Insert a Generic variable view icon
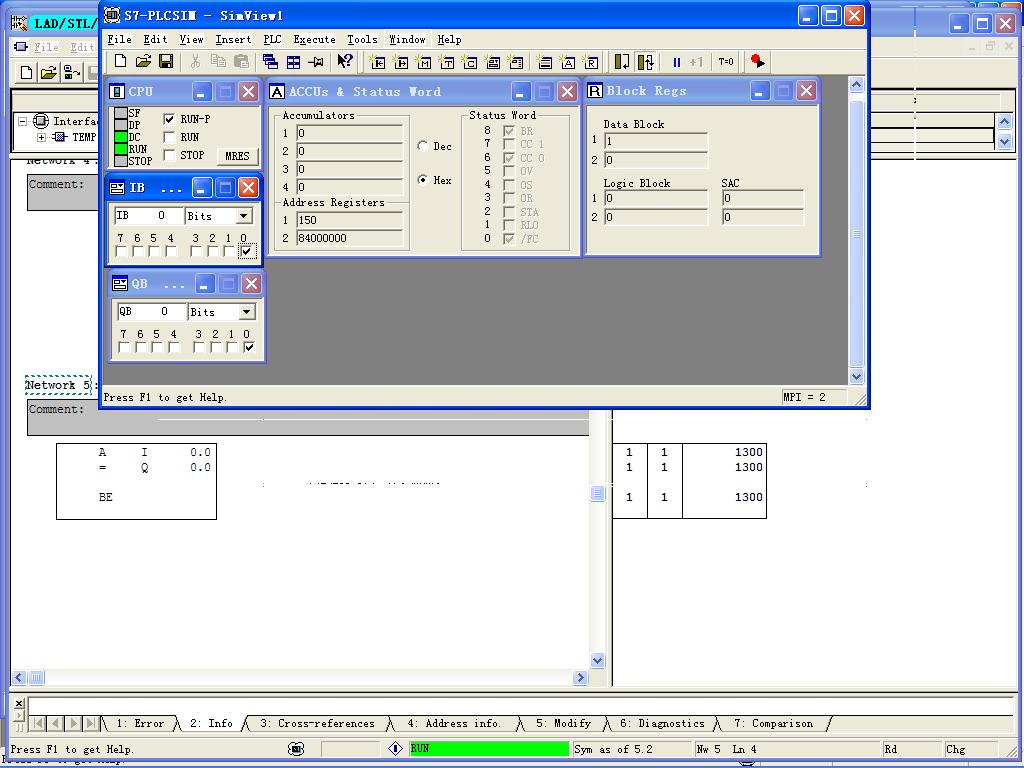This screenshot has height=768, width=1024. pos(493,62)
